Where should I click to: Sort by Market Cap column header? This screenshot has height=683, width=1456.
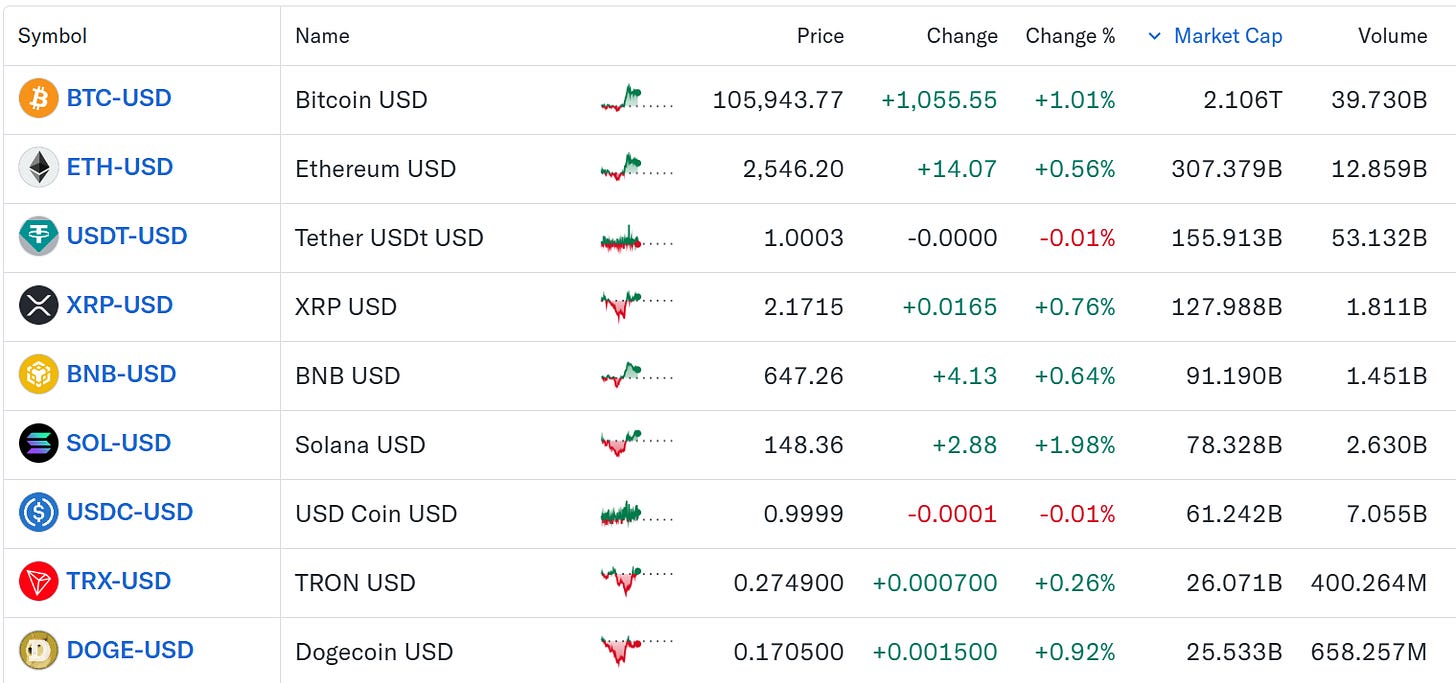pos(1228,36)
